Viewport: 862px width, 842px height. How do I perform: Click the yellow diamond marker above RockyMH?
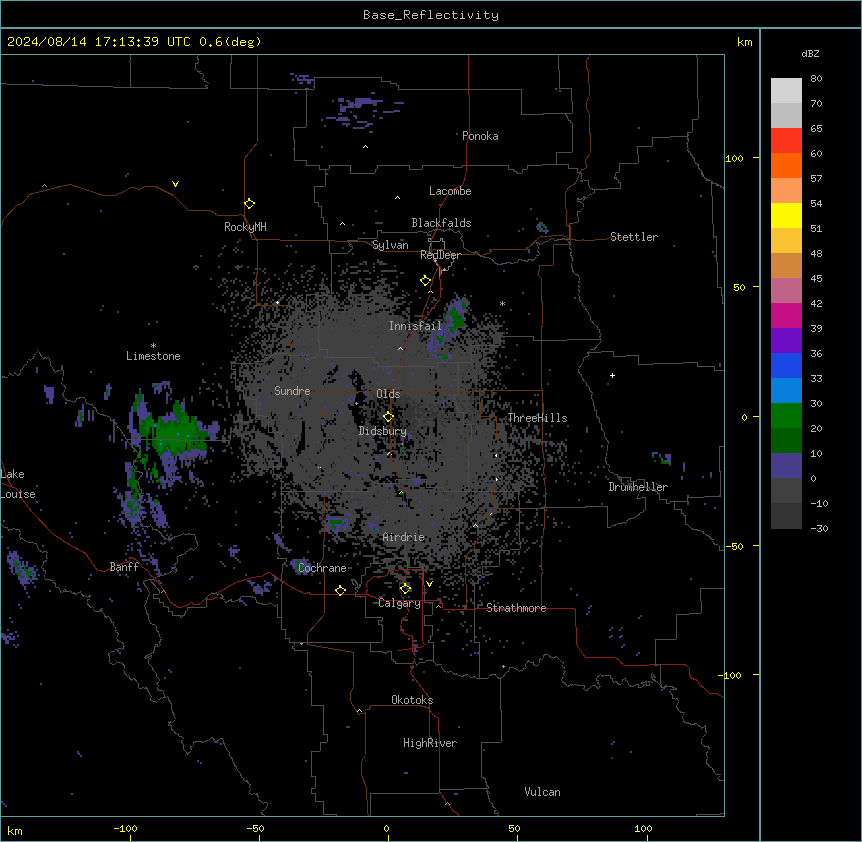coord(250,204)
